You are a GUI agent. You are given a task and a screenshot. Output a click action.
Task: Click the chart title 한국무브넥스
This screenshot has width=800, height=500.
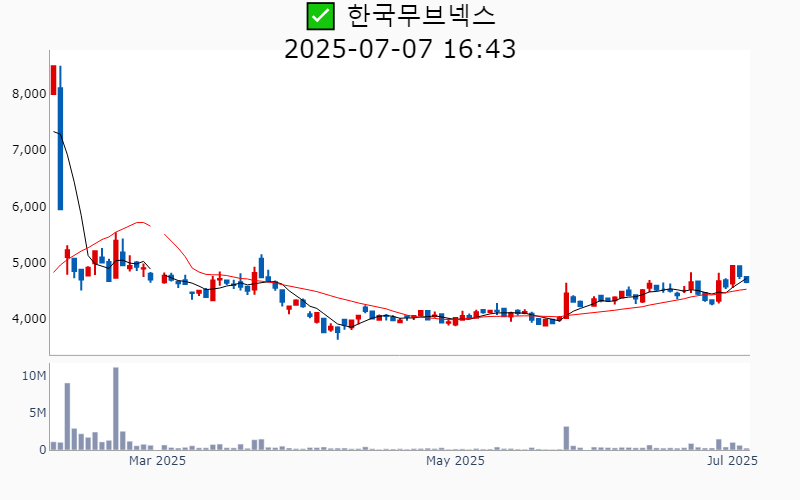click(x=421, y=16)
